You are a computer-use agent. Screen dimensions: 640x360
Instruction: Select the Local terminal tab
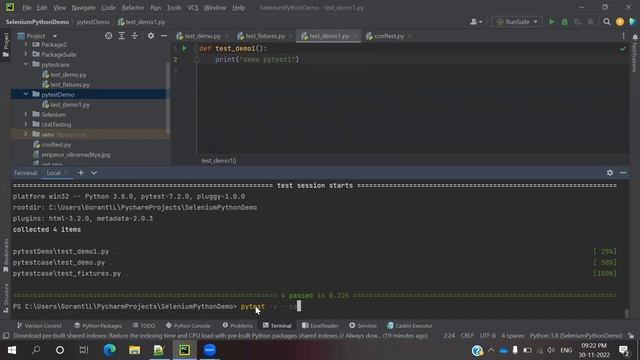click(x=53, y=173)
